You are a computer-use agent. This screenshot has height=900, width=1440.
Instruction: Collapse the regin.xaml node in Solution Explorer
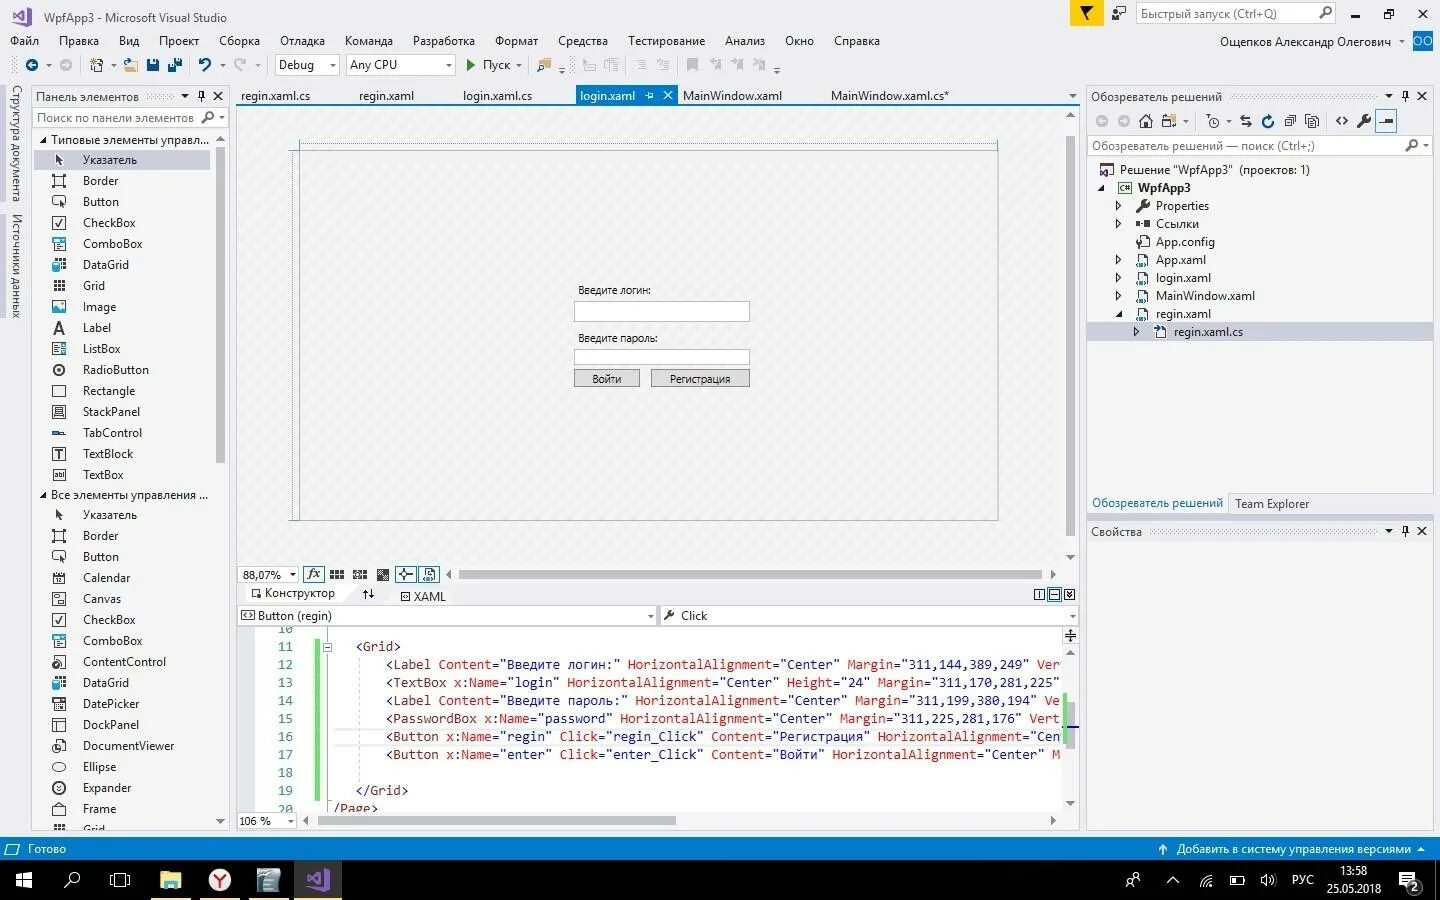pyautogui.click(x=1119, y=314)
